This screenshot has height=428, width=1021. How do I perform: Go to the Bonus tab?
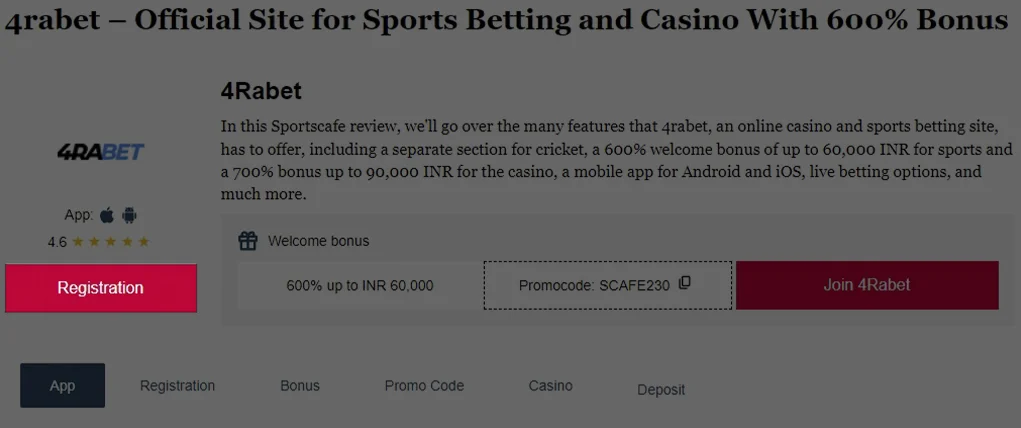[x=300, y=386]
